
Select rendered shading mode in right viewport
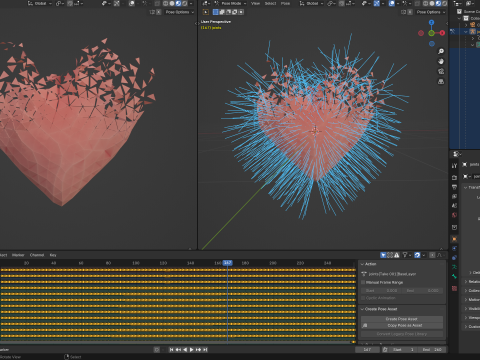point(444,3)
